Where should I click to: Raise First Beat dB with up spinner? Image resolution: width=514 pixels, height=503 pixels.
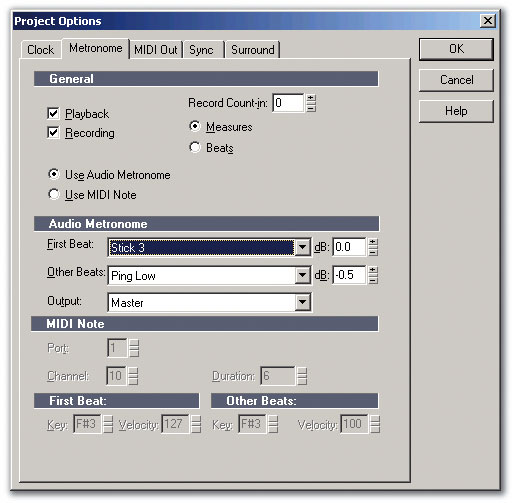373,242
